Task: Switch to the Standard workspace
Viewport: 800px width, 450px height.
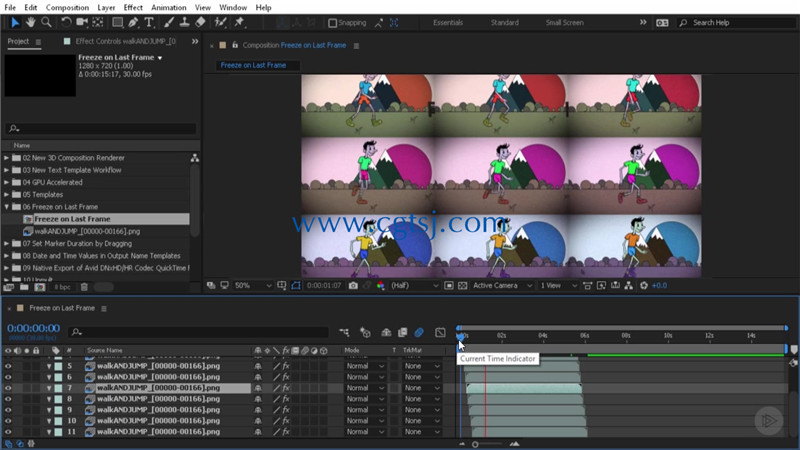Action: coord(505,23)
